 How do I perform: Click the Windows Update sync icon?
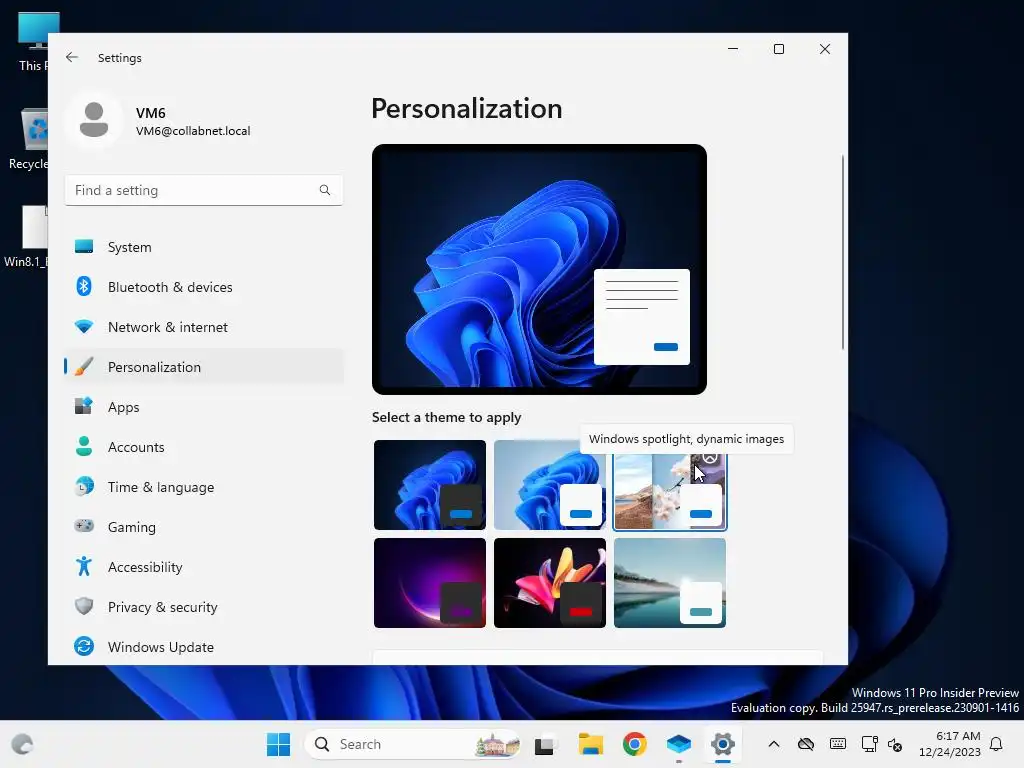[x=84, y=647]
